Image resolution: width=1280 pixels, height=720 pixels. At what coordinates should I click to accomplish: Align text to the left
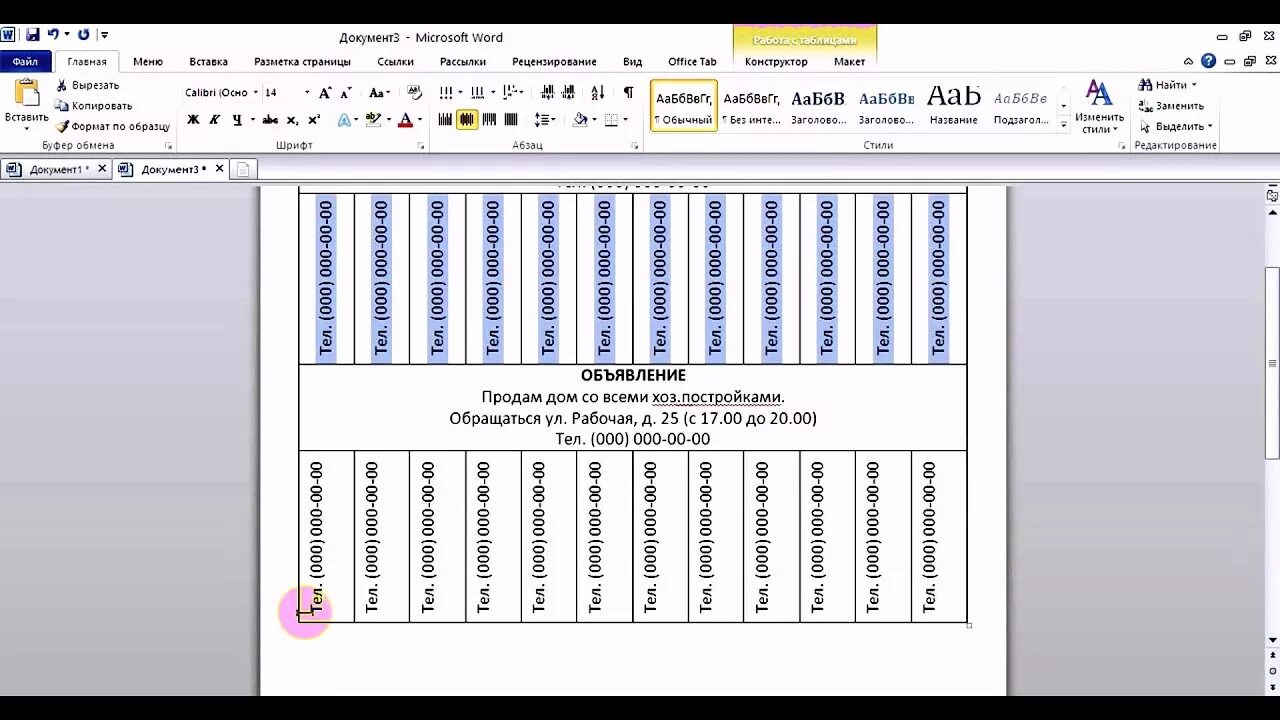[446, 120]
